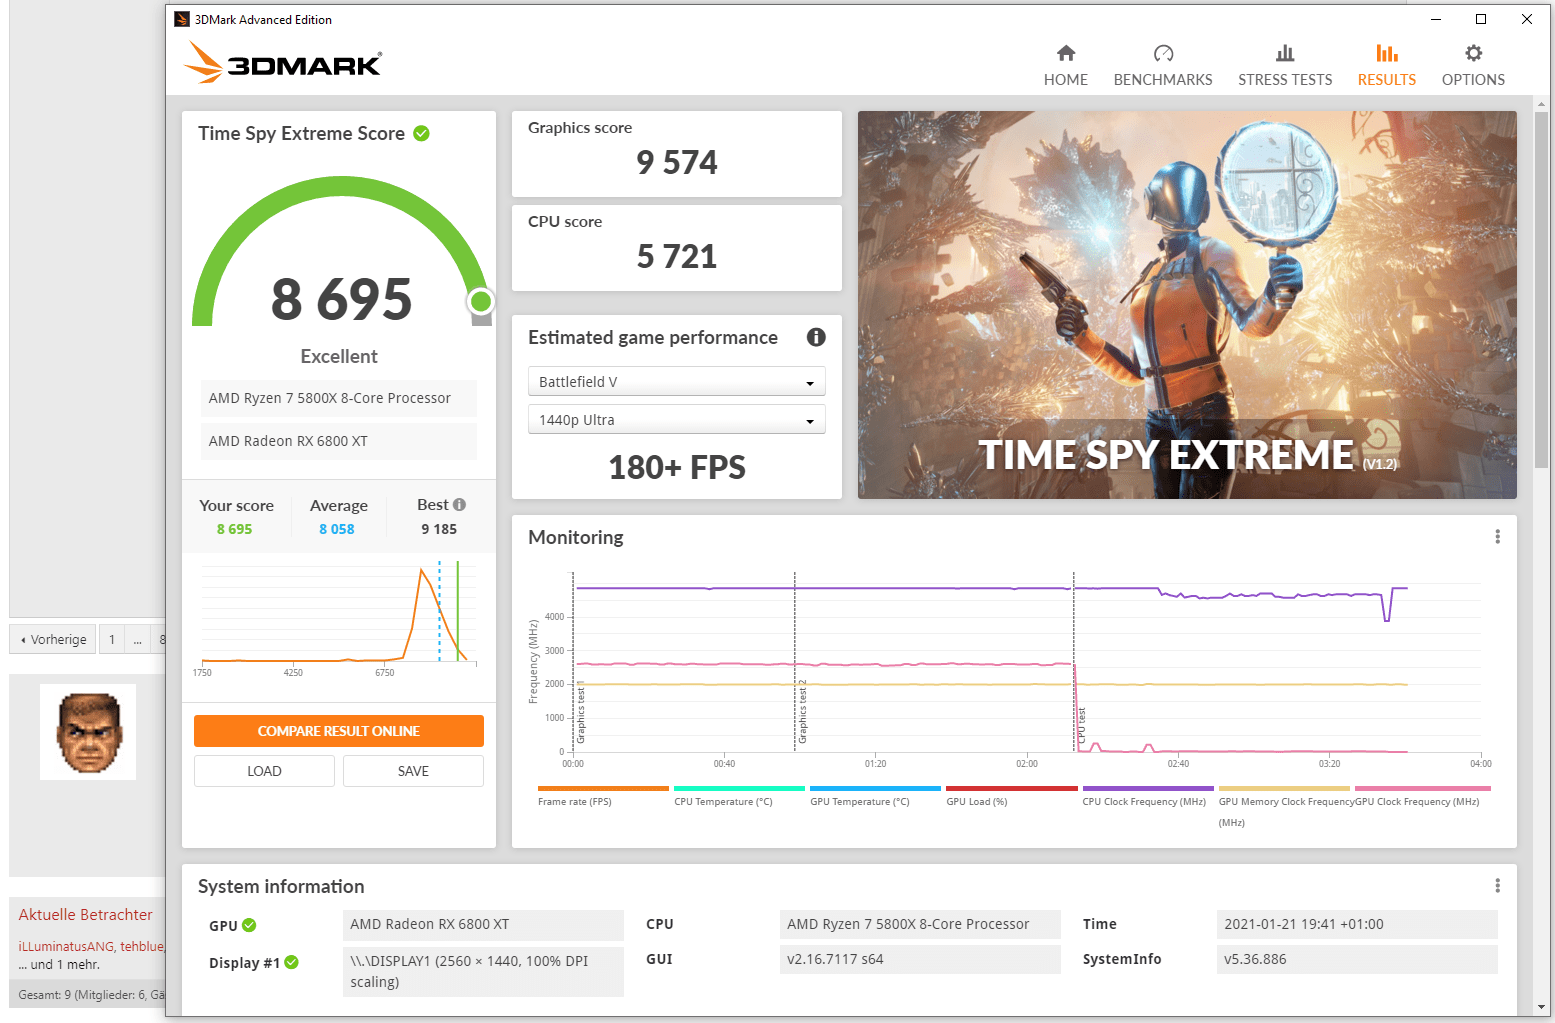Click the green check icon next to Display #1
This screenshot has width=1555, height=1023.
[x=291, y=962]
